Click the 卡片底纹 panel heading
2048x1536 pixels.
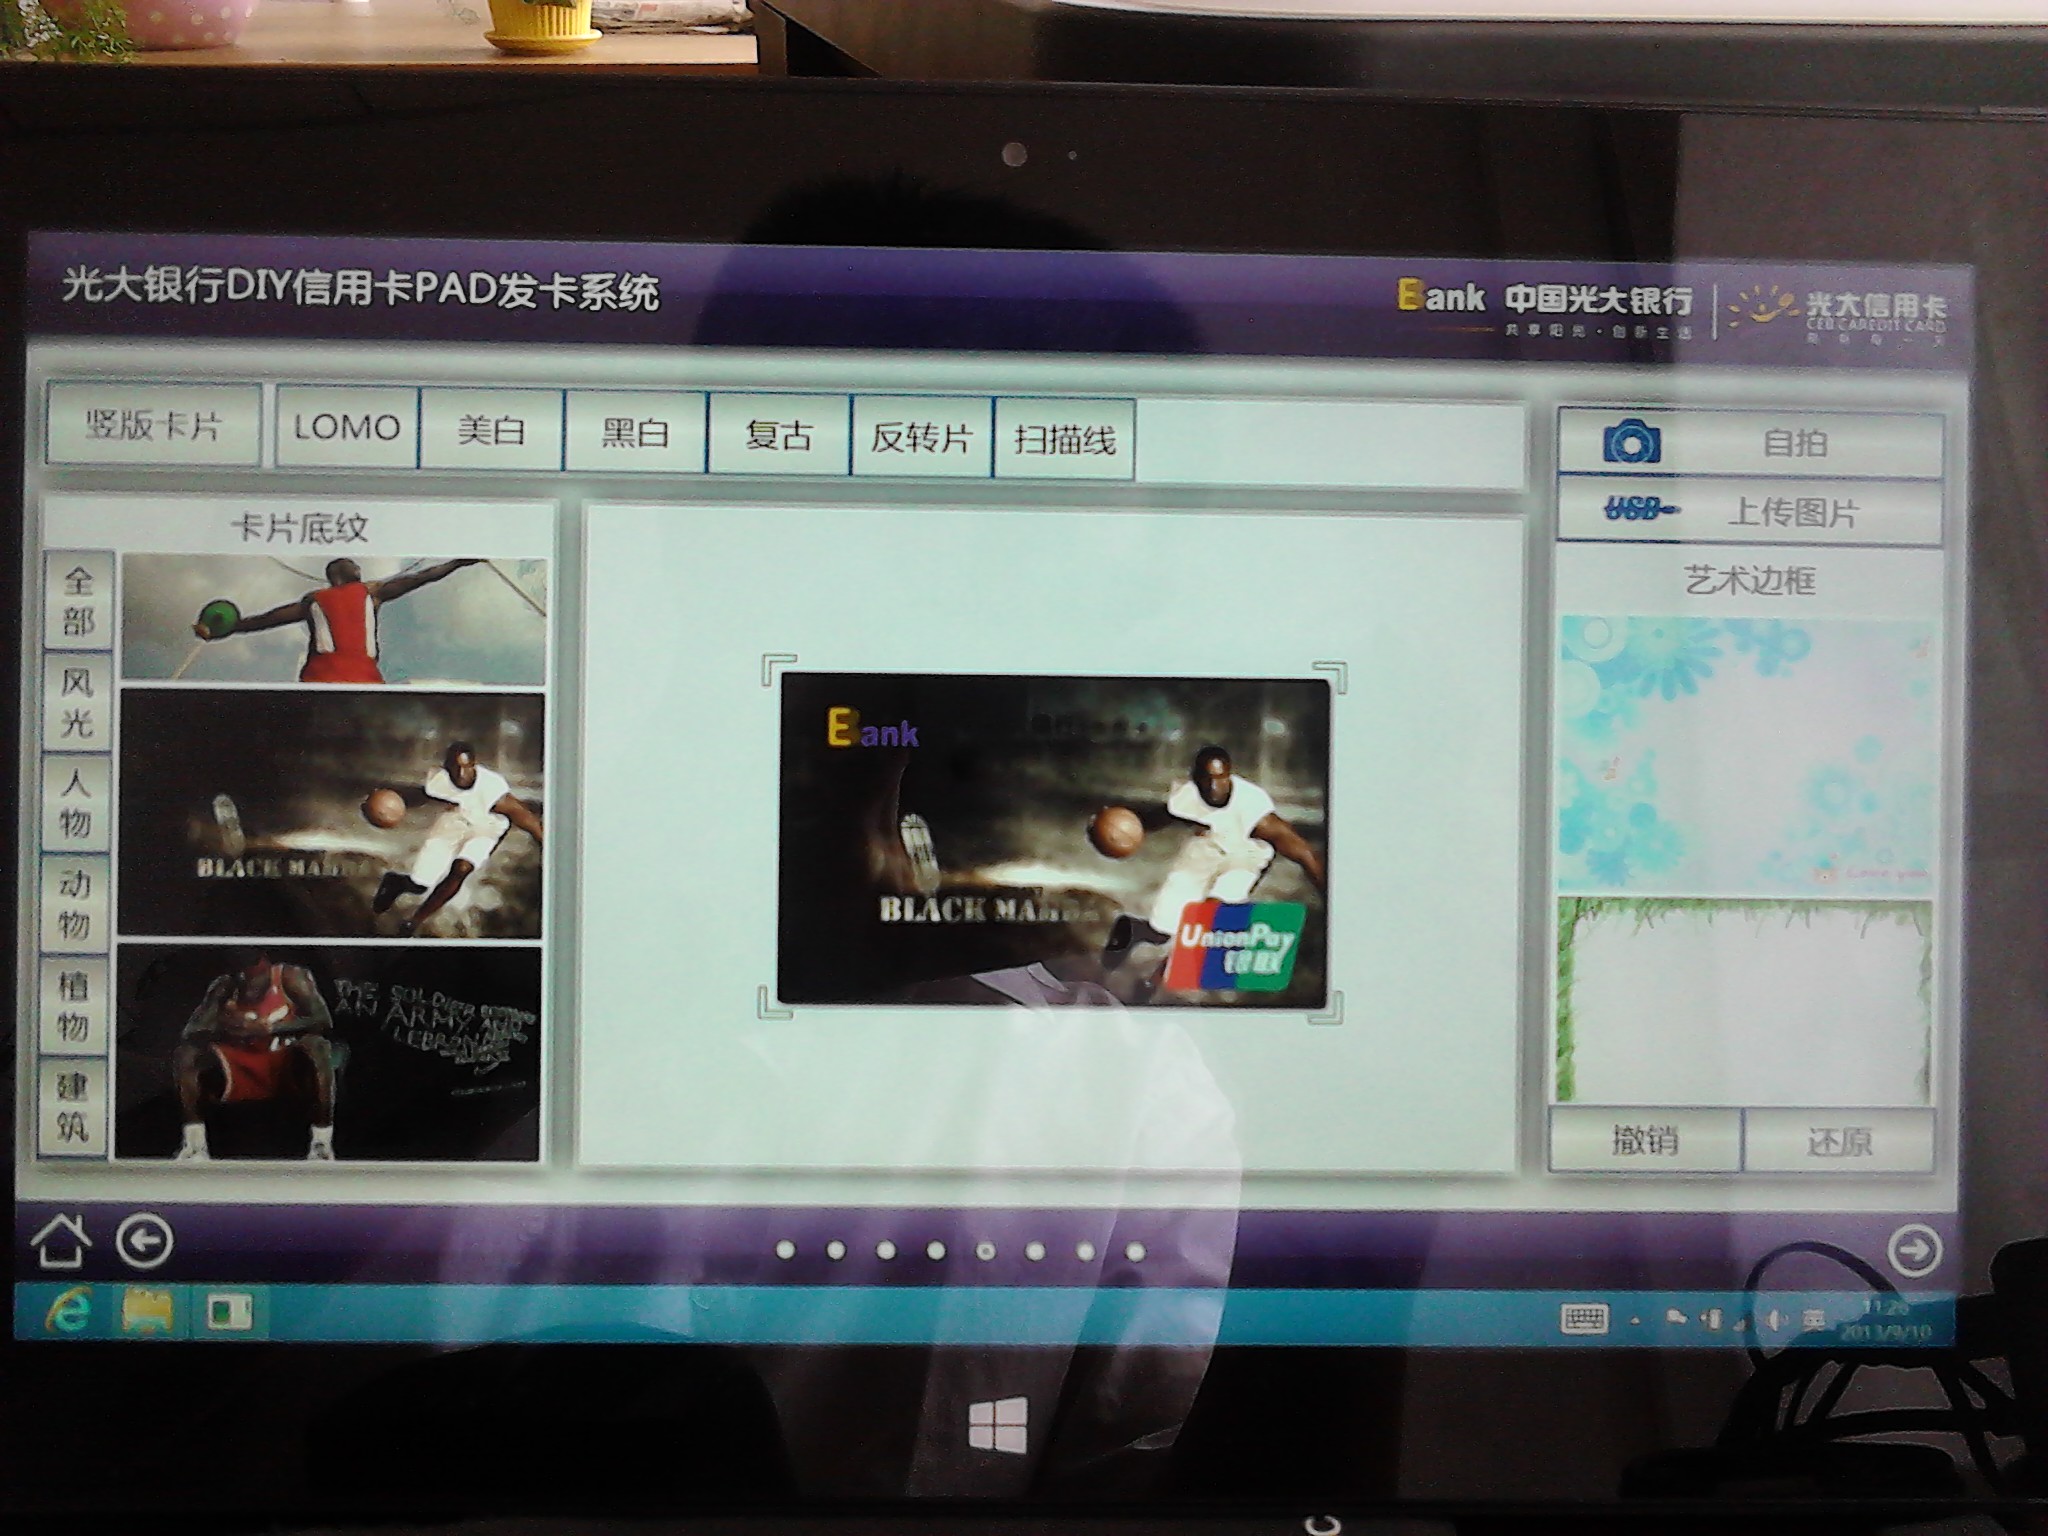pos(299,528)
